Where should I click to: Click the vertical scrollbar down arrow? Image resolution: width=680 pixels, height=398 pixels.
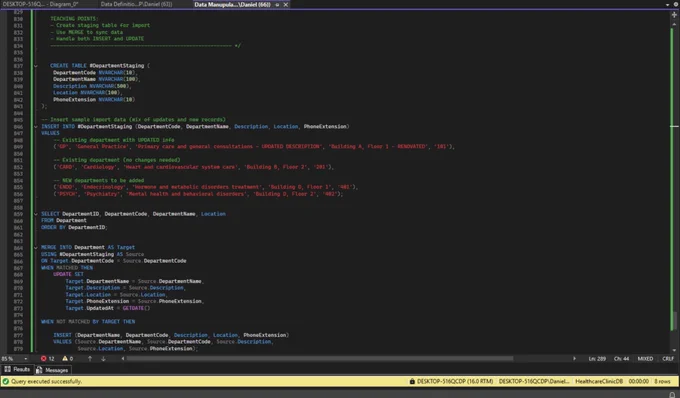tap(674, 350)
